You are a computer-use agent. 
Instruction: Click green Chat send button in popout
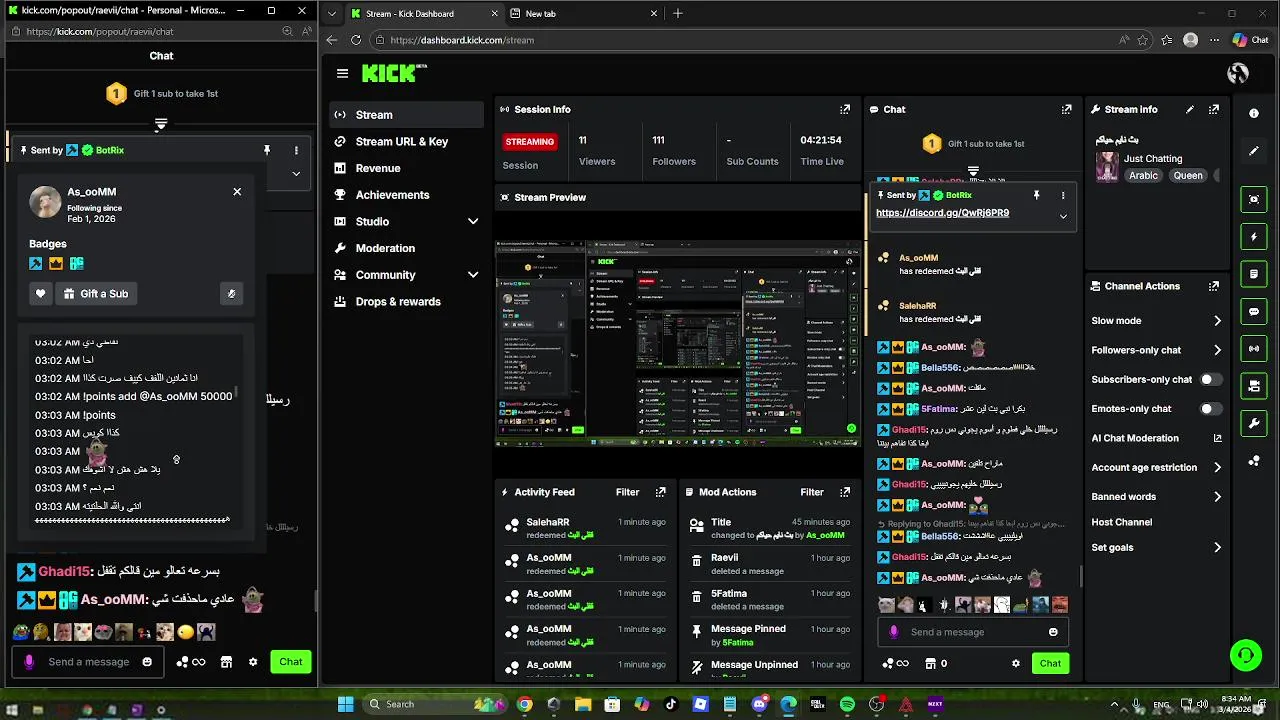tap(291, 662)
